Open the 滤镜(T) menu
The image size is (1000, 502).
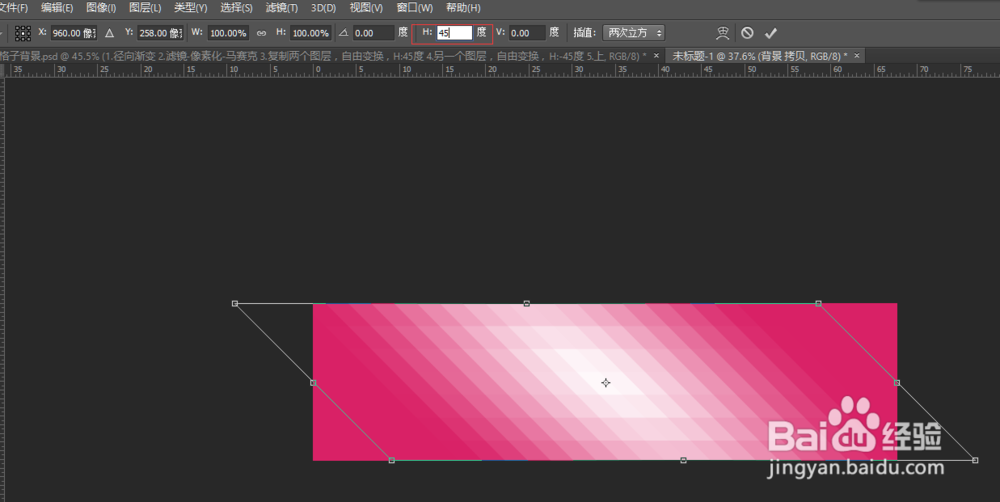[281, 8]
